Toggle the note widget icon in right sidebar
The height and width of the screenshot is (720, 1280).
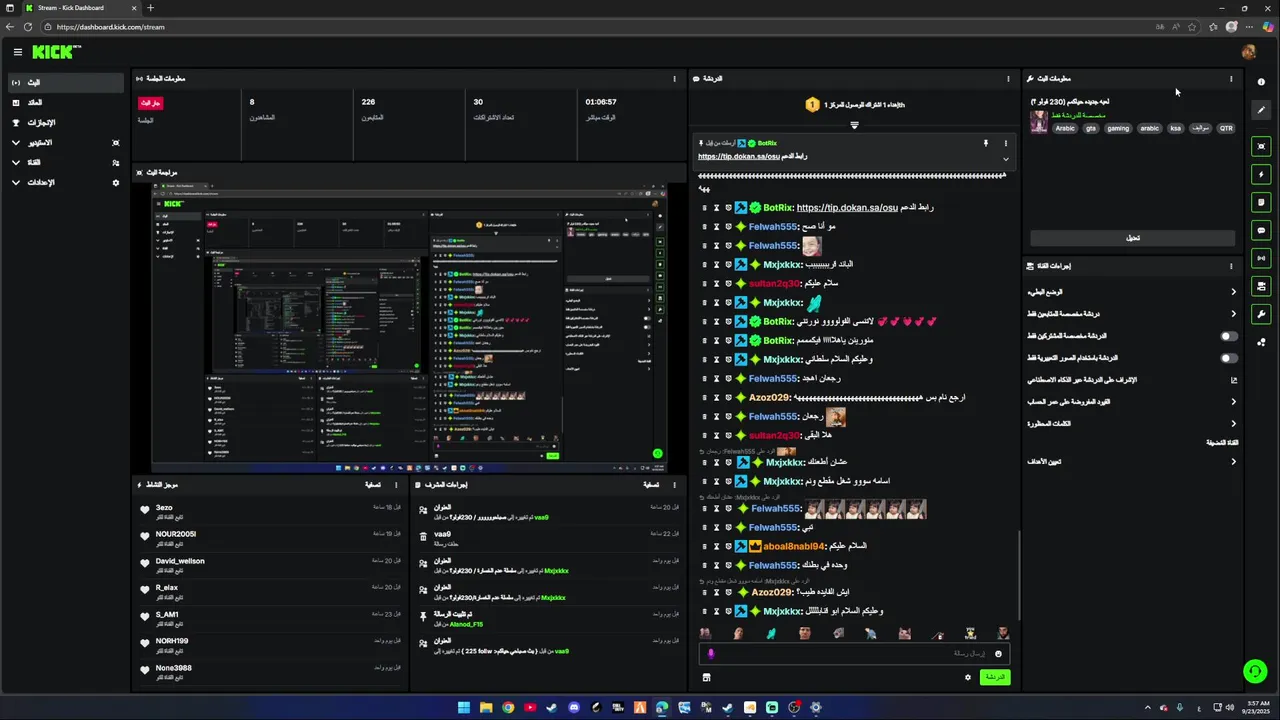click(x=1261, y=202)
